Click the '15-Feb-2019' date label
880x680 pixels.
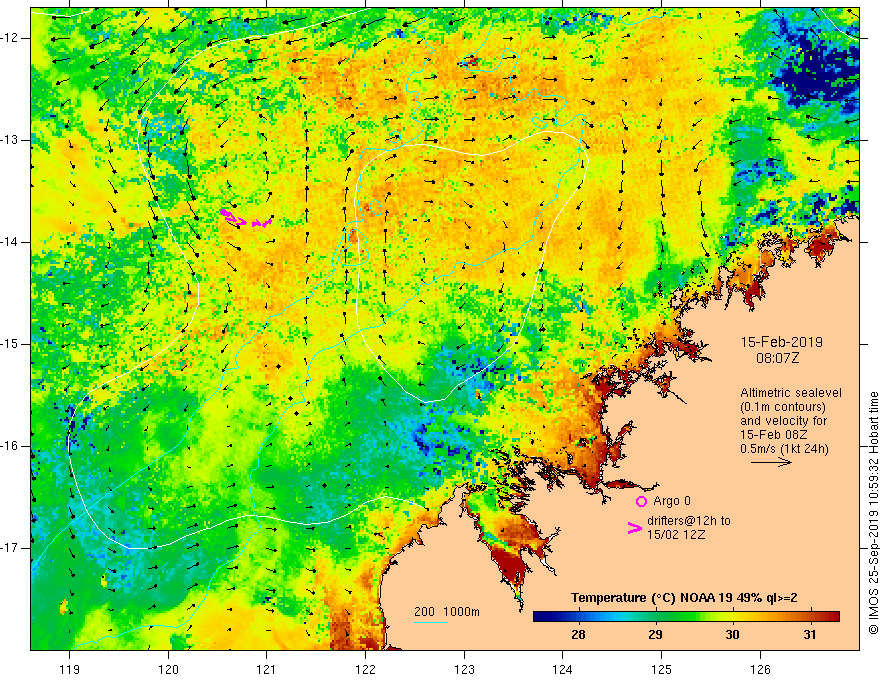point(781,342)
